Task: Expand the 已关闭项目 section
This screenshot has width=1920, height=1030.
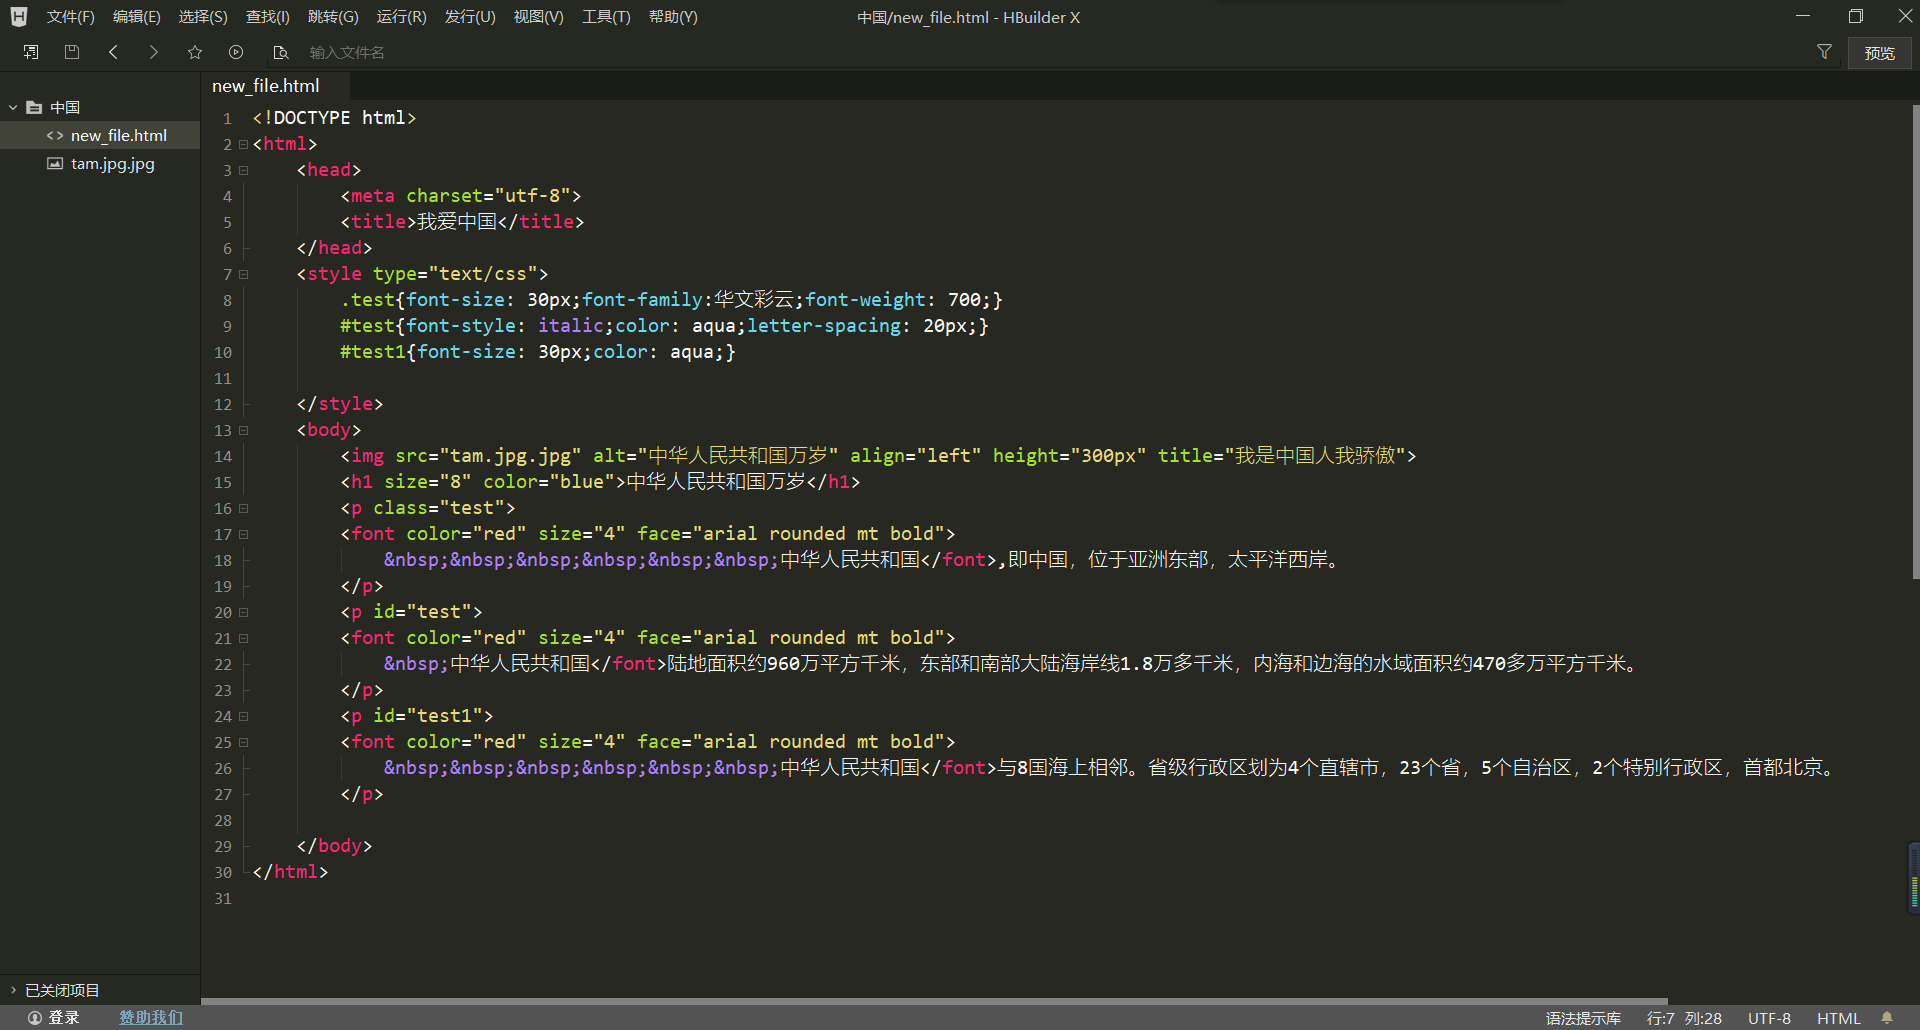Action: (13, 990)
